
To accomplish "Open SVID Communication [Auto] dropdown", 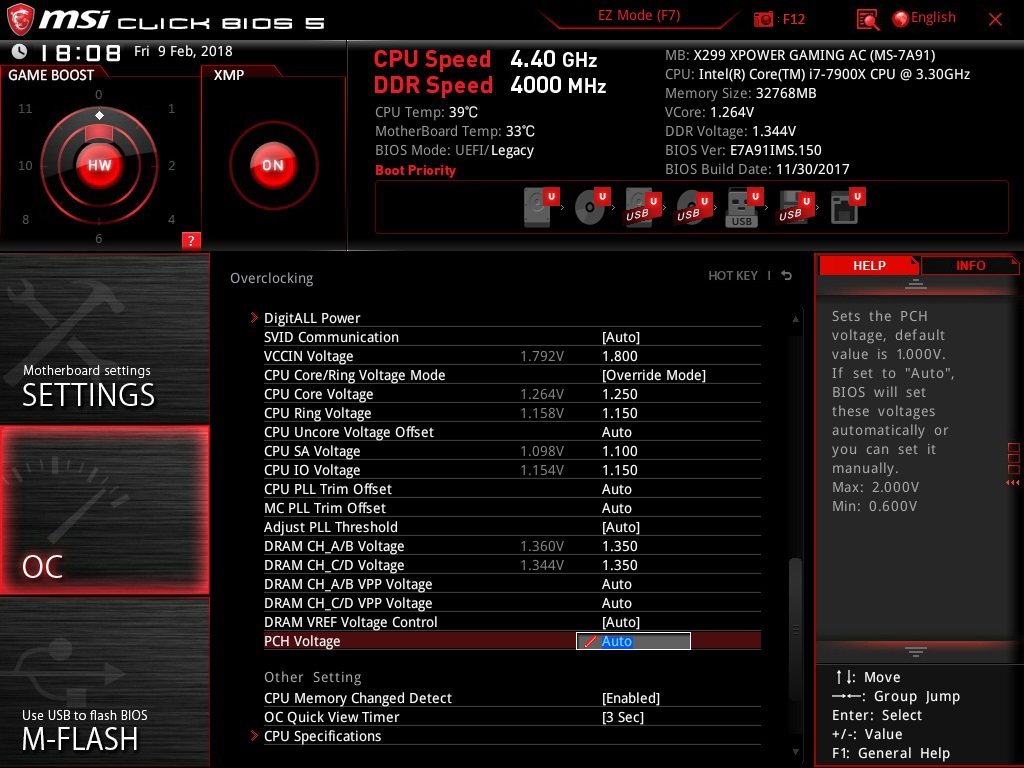I will pyautogui.click(x=620, y=337).
